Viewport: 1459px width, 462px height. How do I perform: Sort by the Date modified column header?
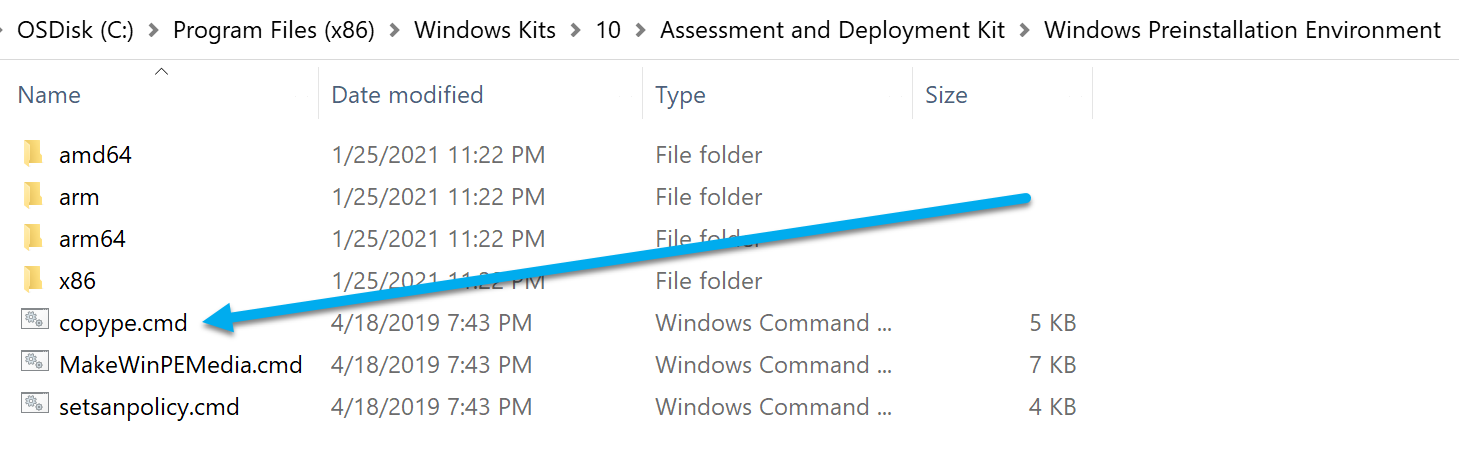(x=407, y=95)
